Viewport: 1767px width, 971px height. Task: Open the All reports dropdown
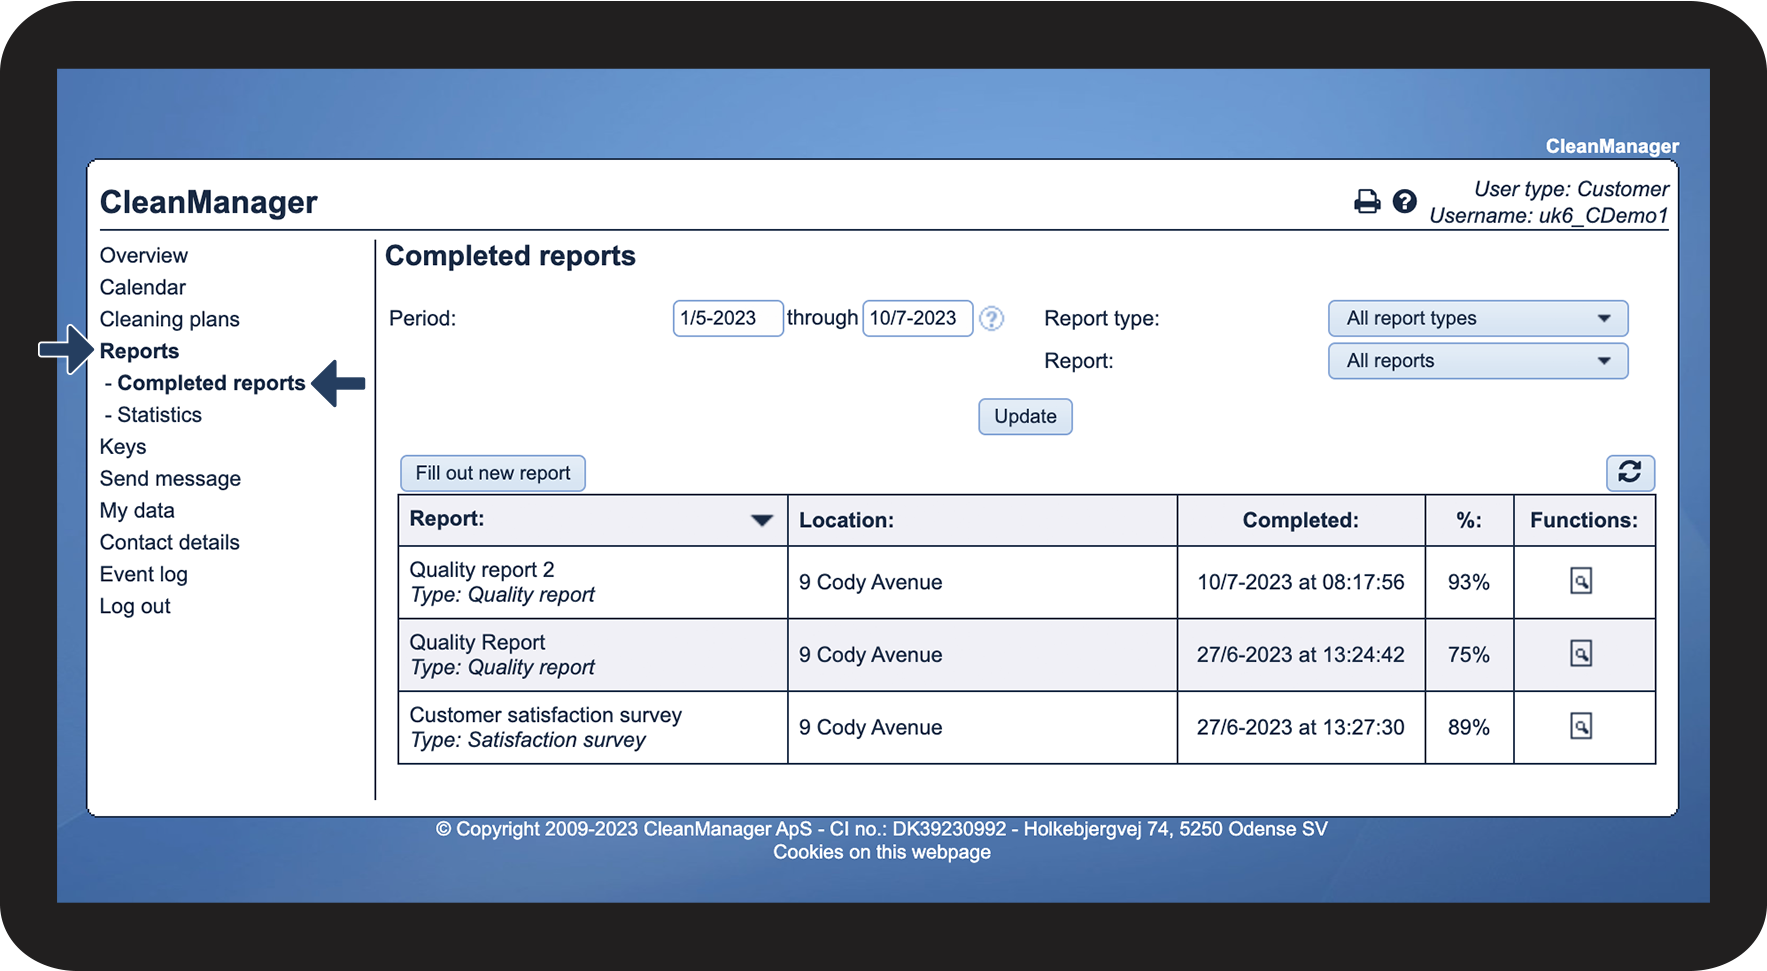(x=1477, y=361)
